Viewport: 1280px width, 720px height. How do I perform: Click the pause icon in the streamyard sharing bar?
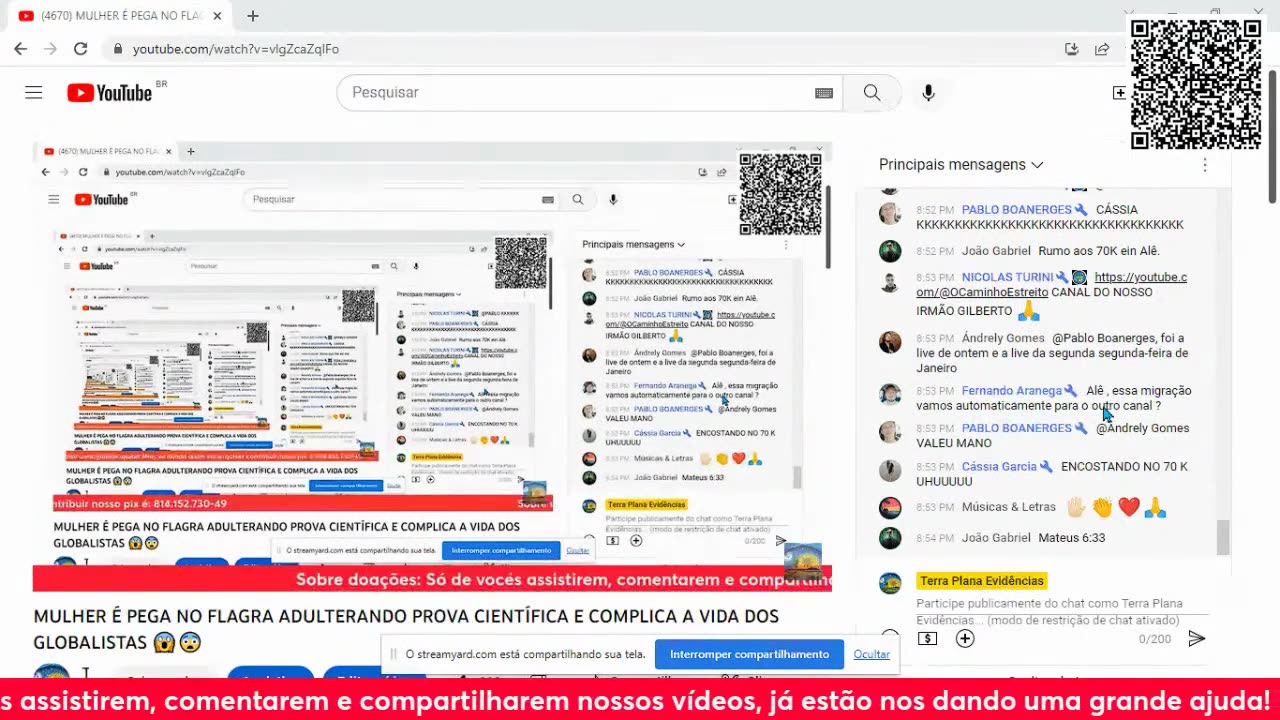click(x=392, y=654)
